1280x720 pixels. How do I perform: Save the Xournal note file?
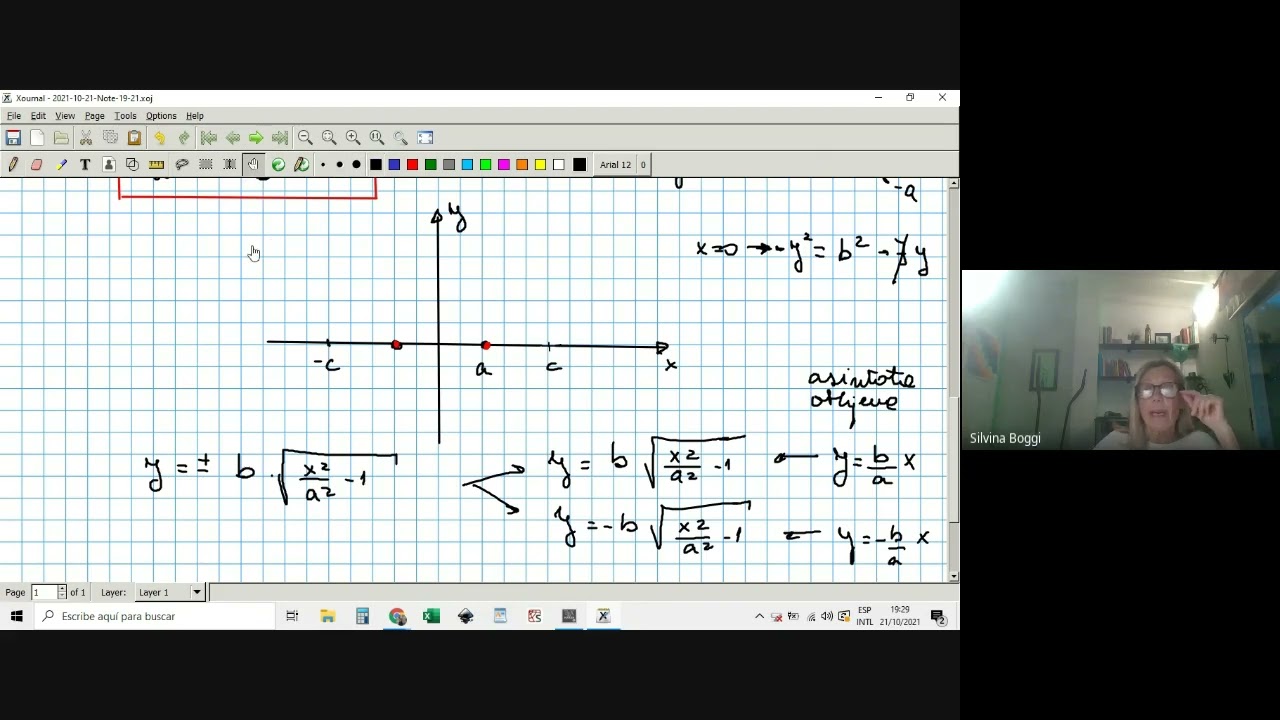tap(13, 138)
